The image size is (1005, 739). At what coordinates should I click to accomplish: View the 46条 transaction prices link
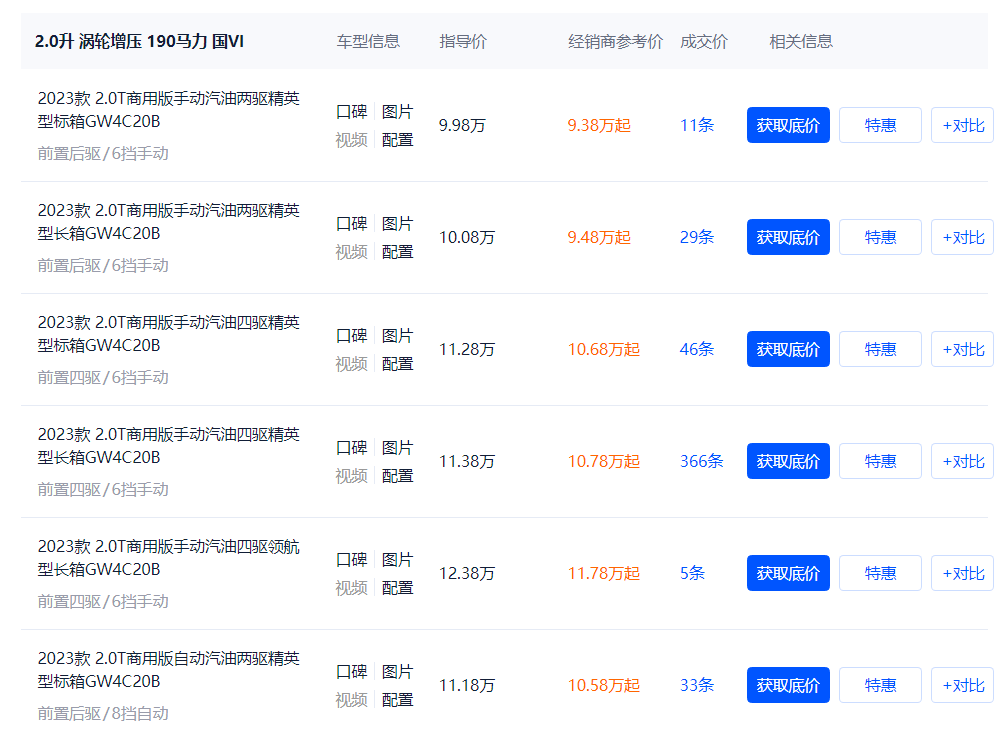(696, 349)
